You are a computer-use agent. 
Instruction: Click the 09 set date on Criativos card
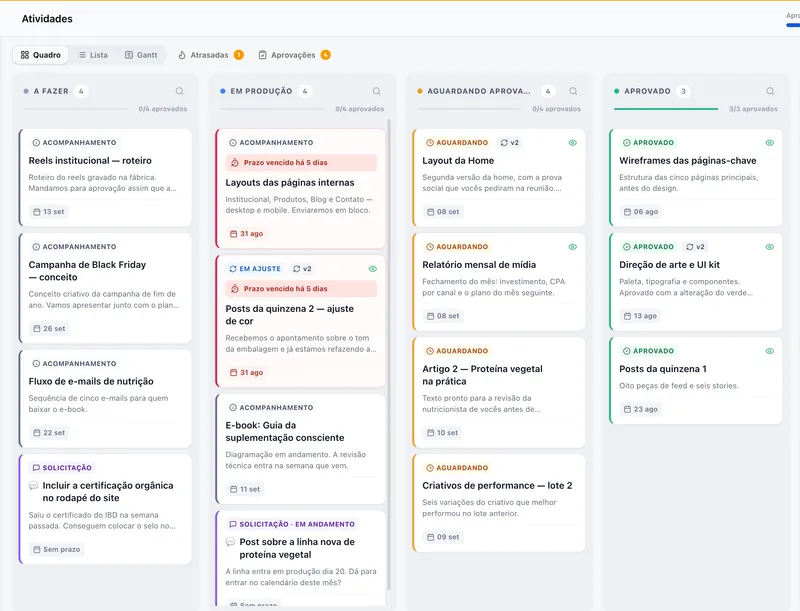443,537
